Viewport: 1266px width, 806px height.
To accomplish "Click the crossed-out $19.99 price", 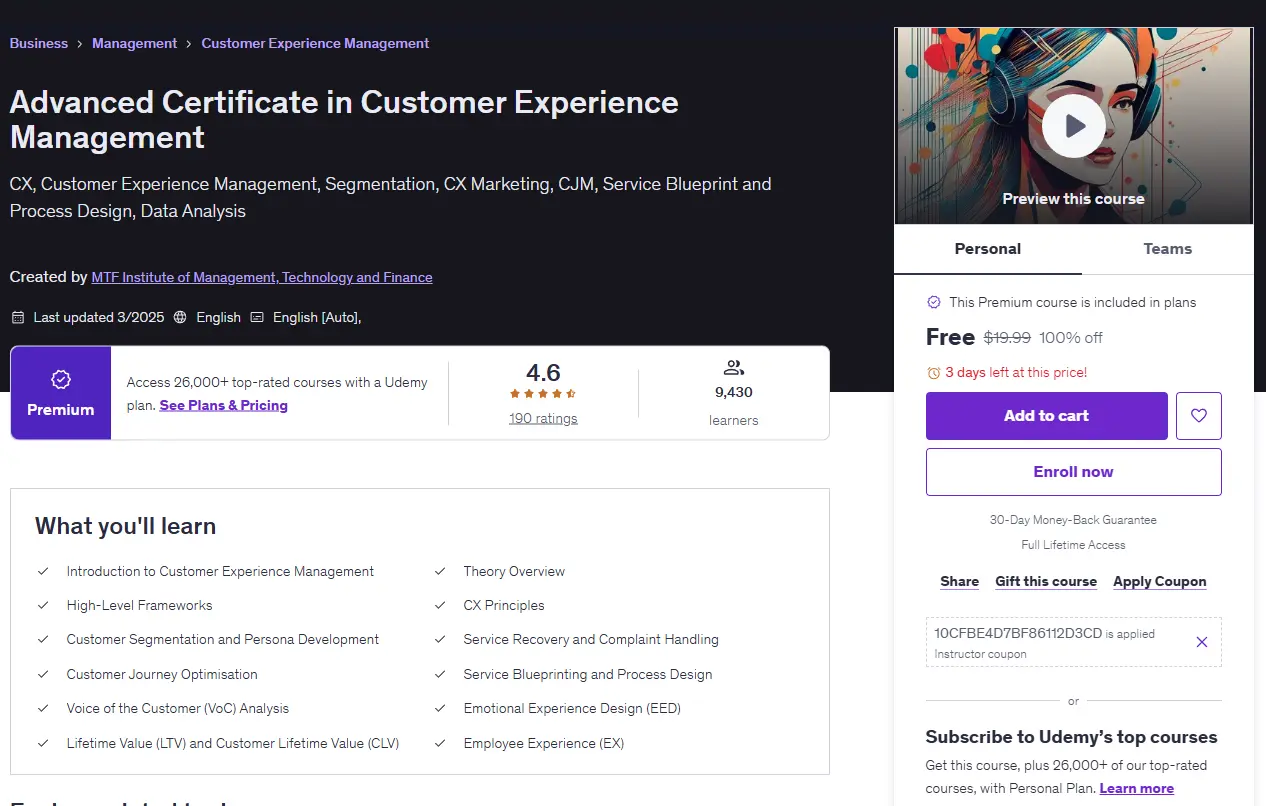I will pos(1007,338).
